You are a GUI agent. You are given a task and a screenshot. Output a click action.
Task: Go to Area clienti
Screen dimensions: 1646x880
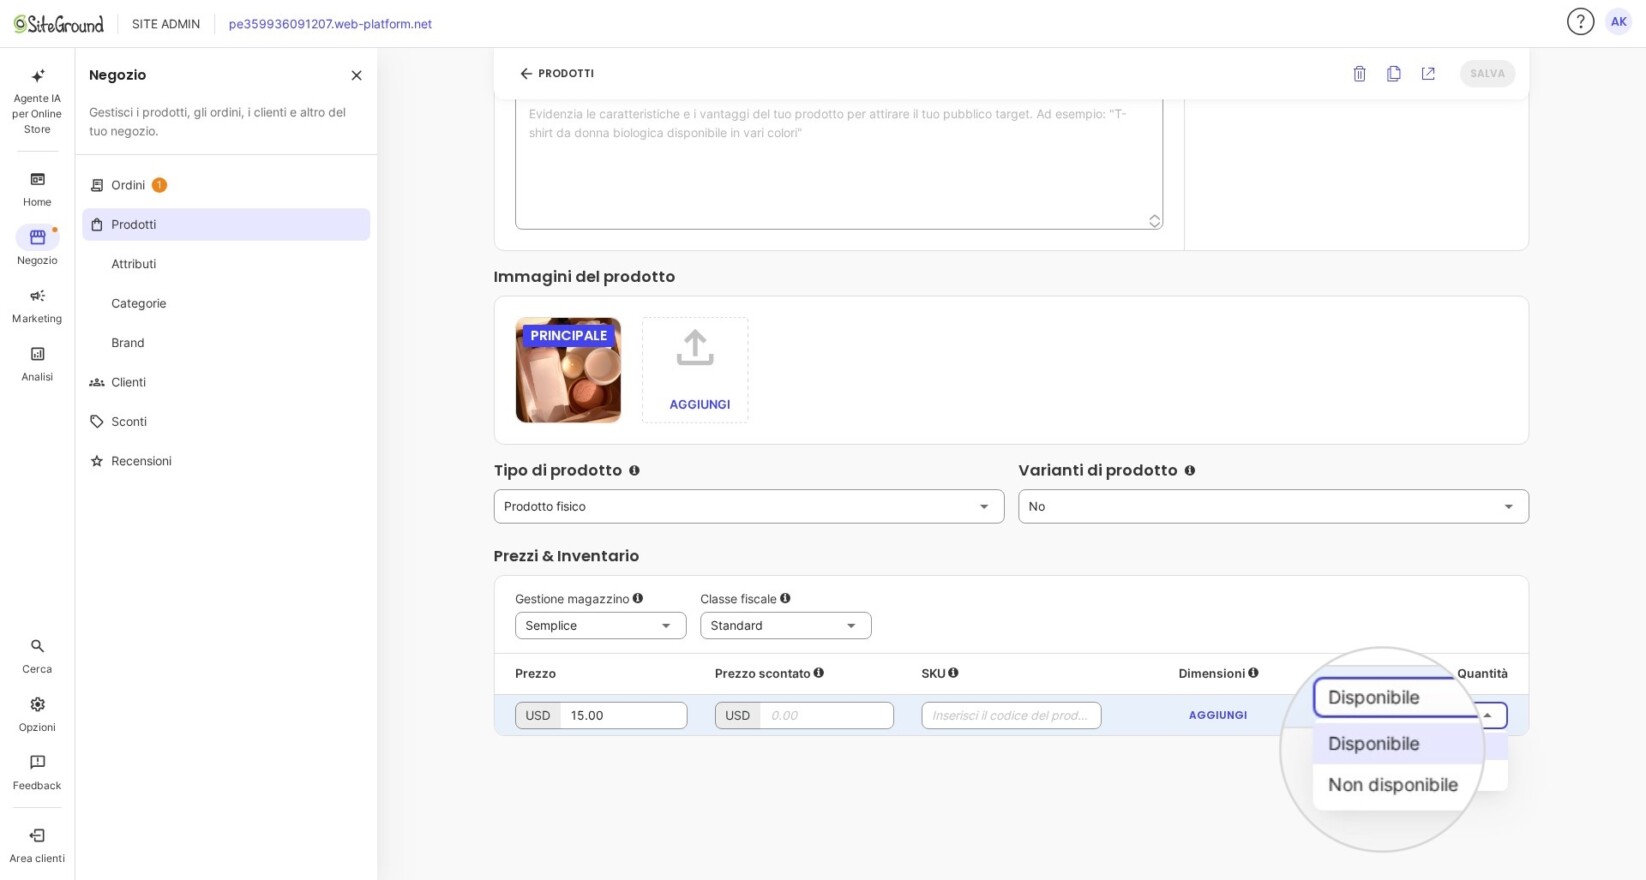point(37,845)
